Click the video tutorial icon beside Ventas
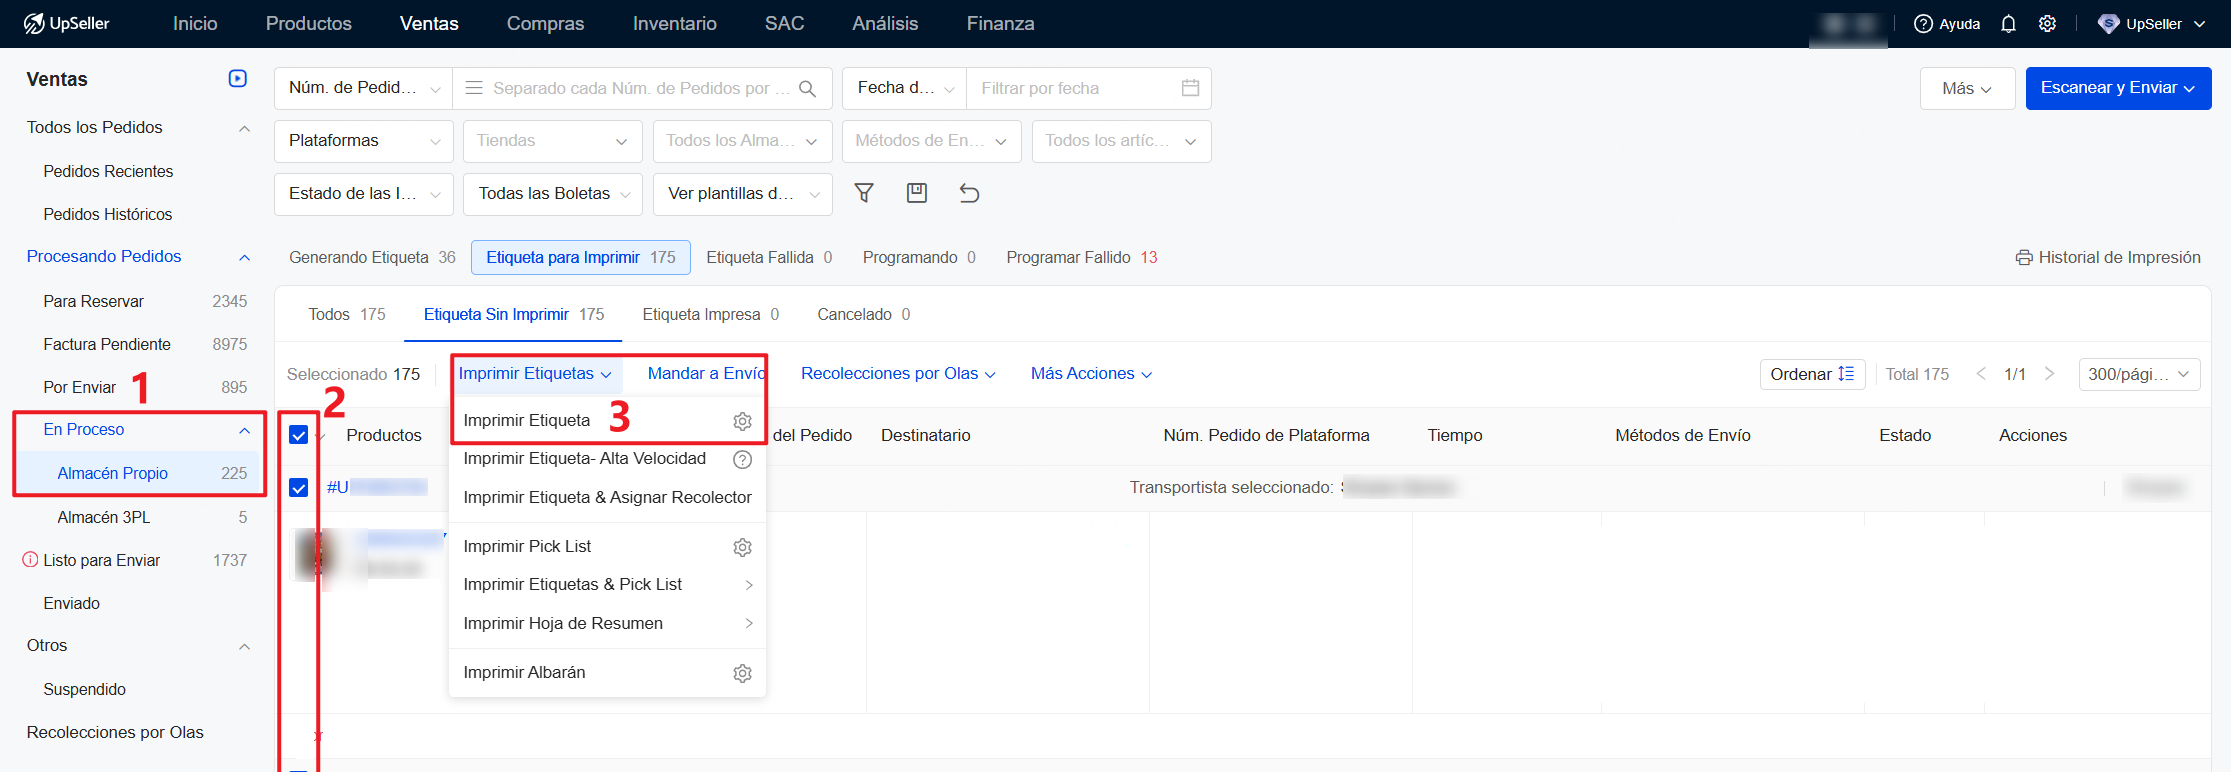 tap(238, 79)
